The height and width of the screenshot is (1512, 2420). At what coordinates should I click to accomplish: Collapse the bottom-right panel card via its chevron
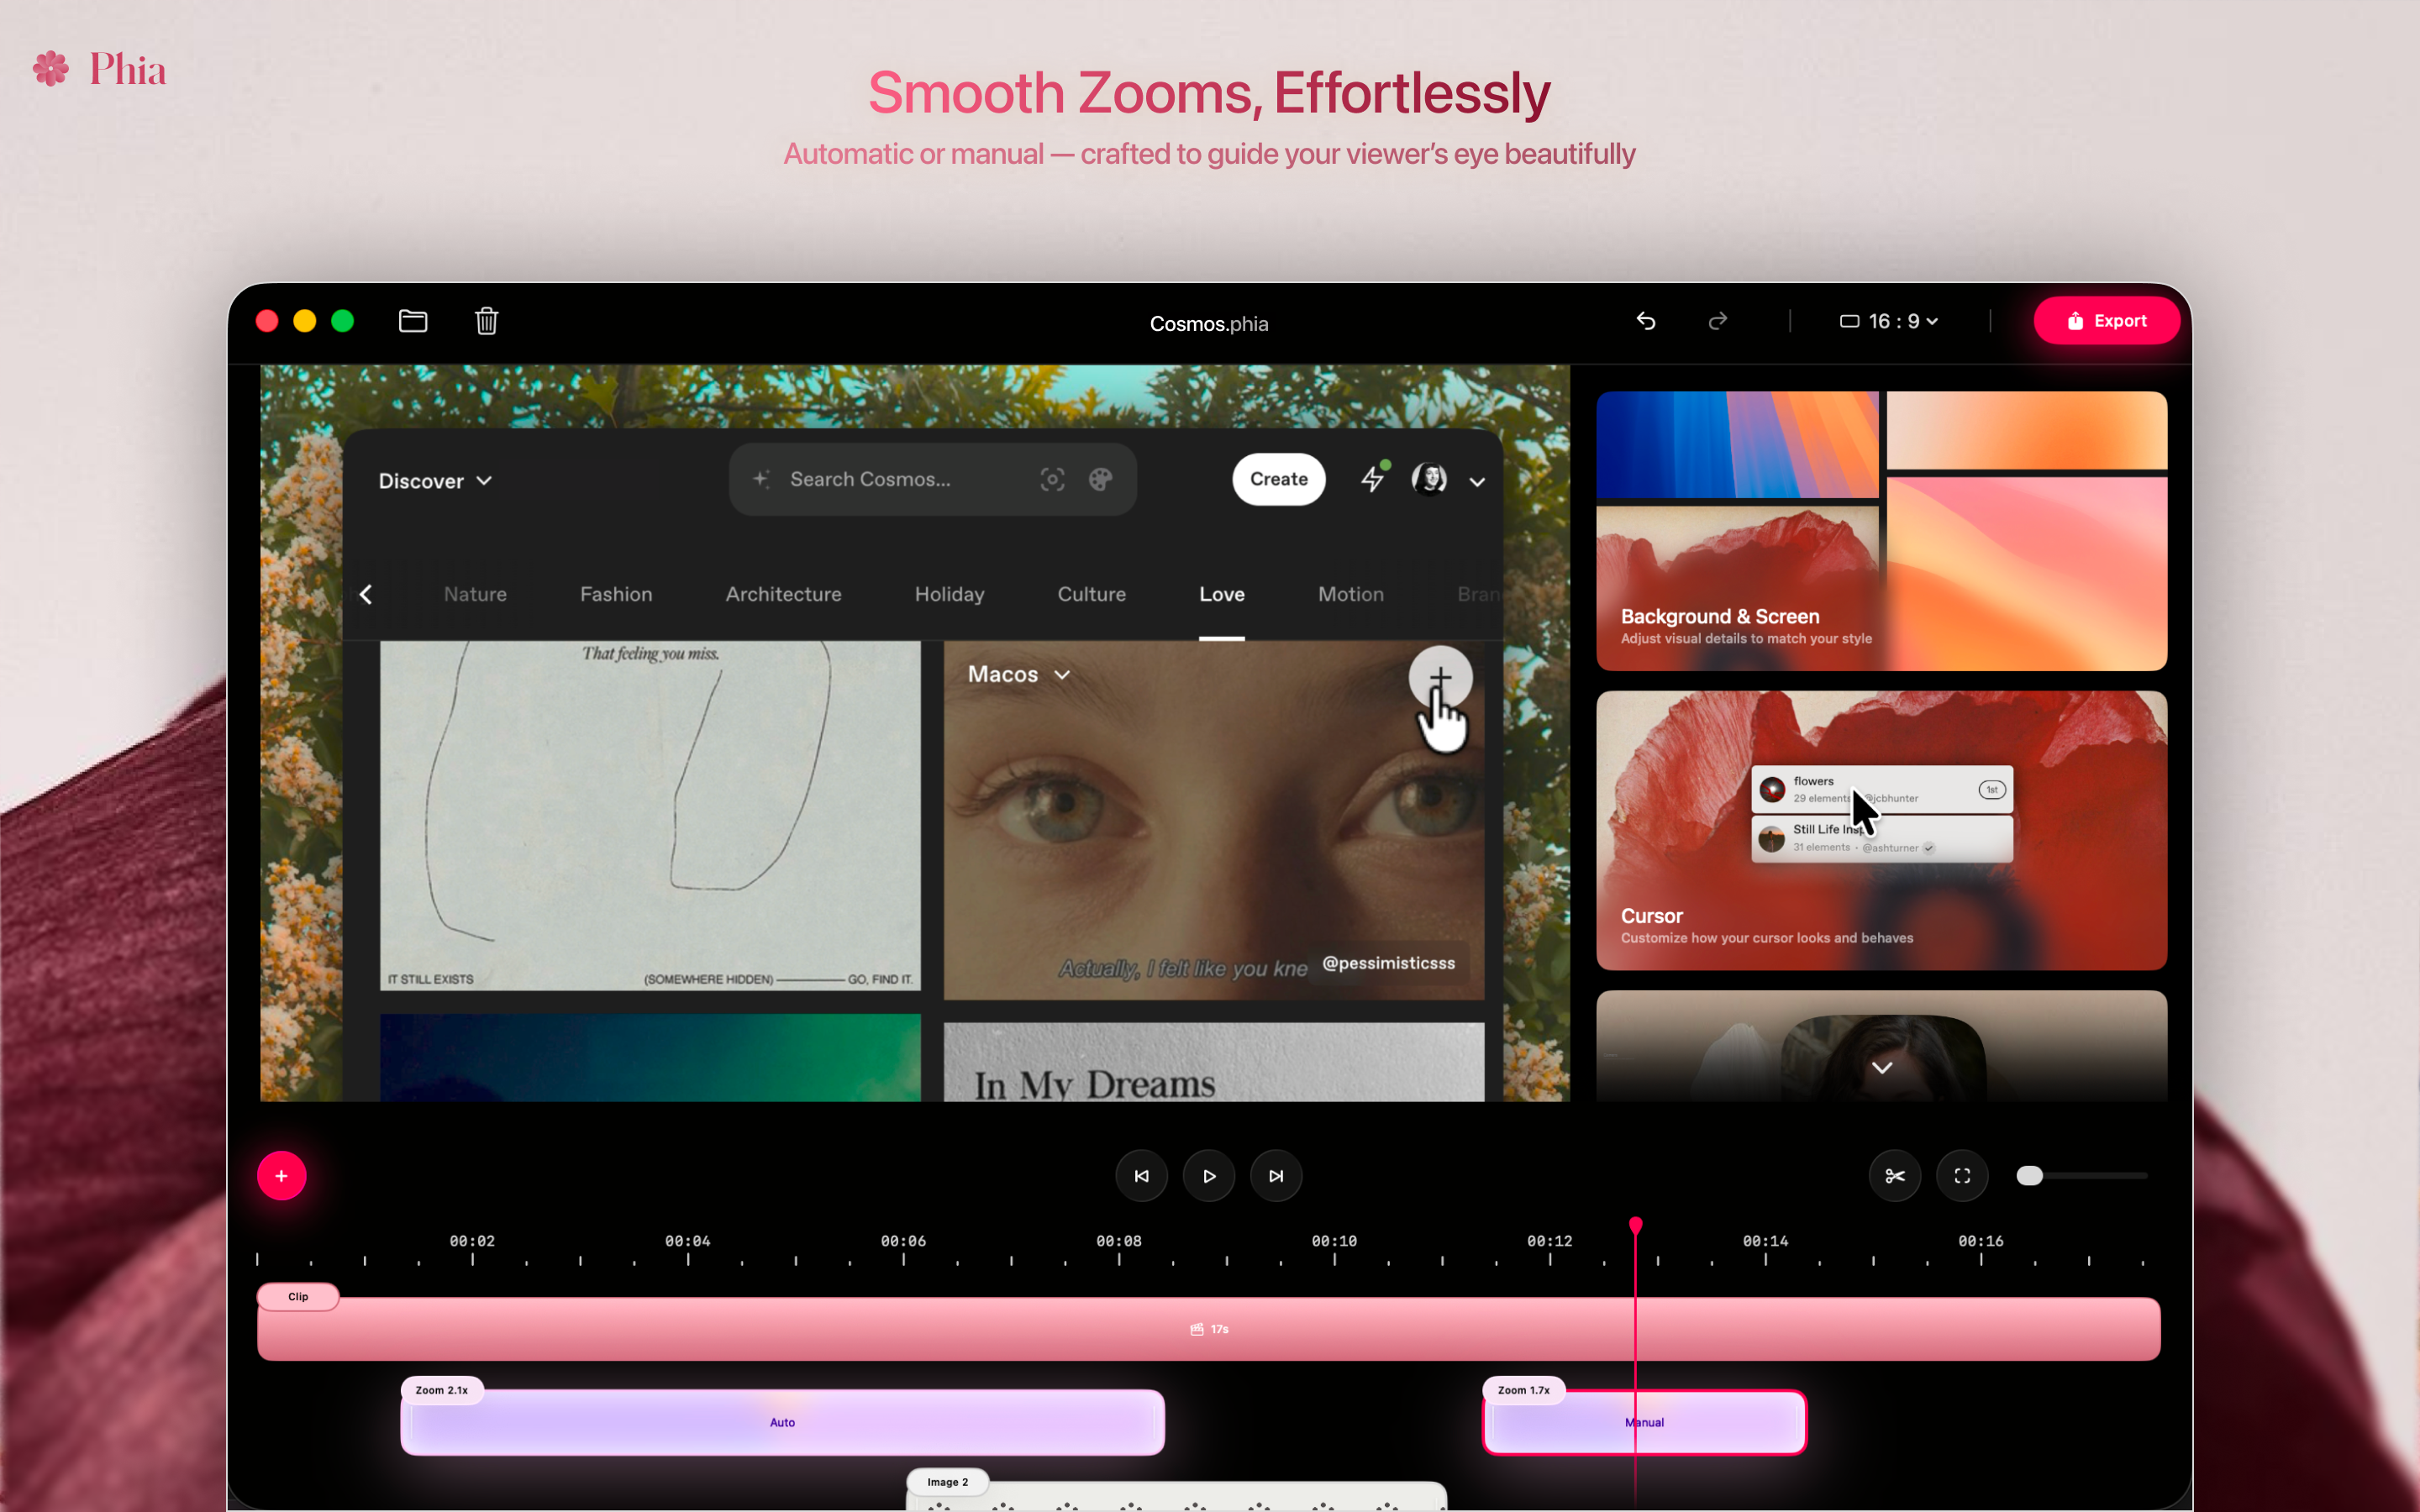point(1881,1066)
